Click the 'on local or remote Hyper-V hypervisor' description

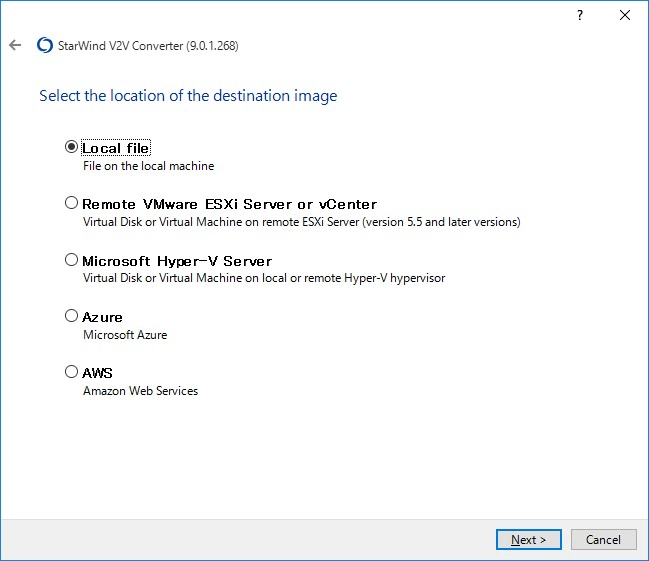[345, 278]
